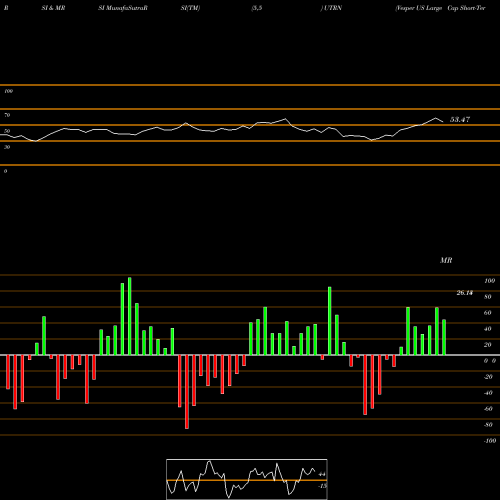
Task: Click the MR axis label 20
Action: pos(488,345)
